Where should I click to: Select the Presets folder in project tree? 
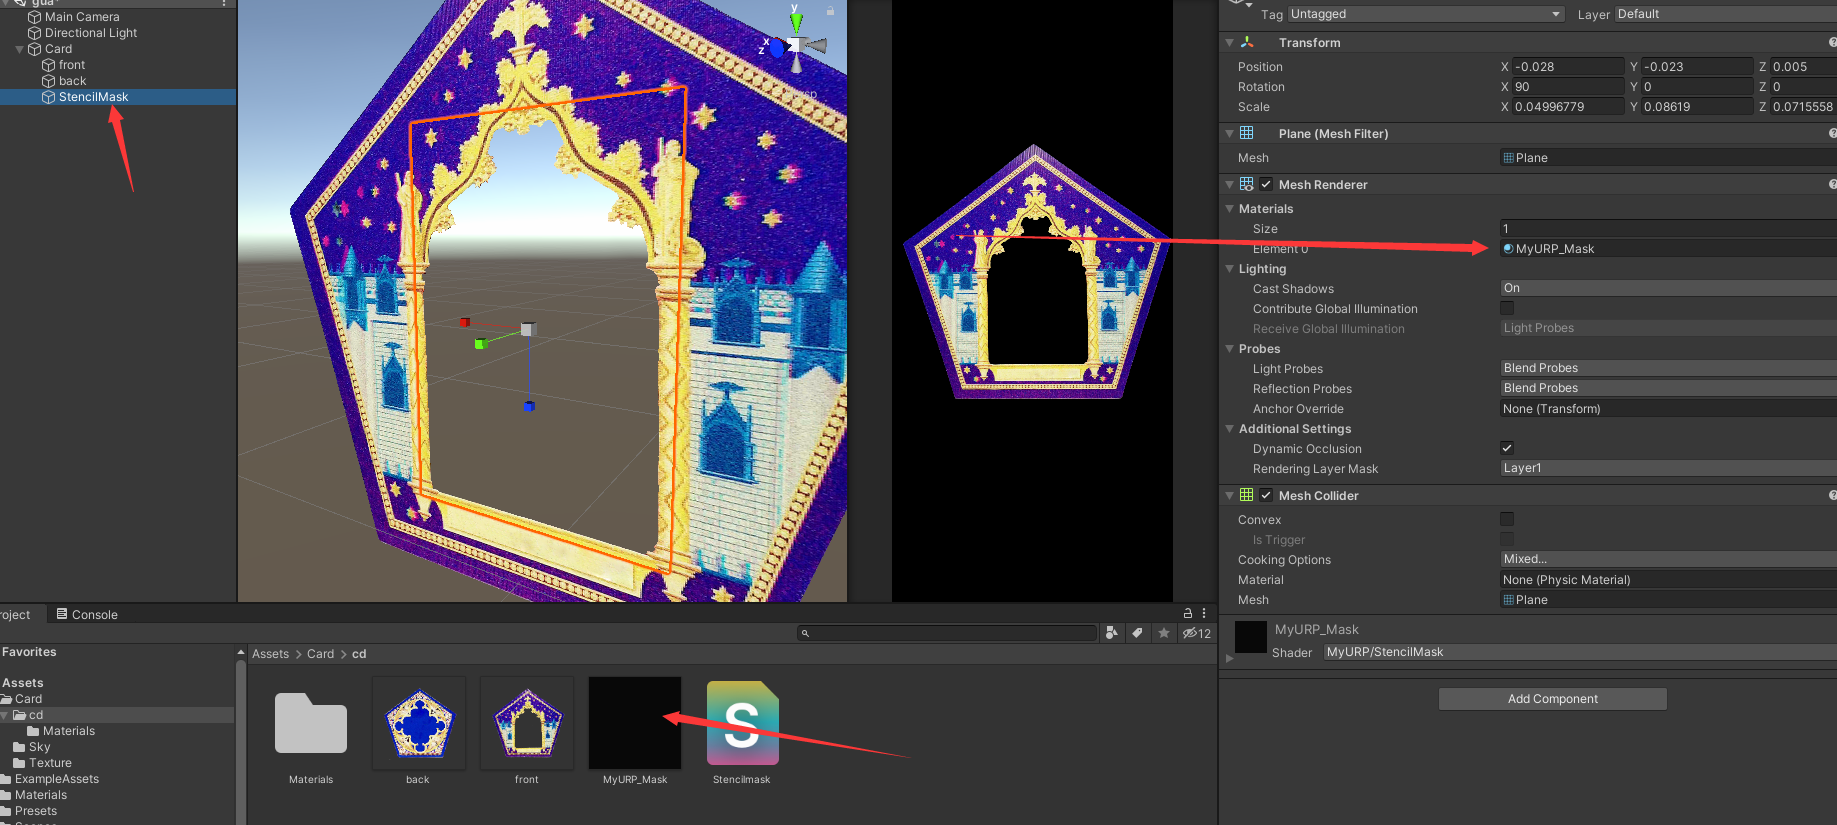pyautogui.click(x=36, y=811)
